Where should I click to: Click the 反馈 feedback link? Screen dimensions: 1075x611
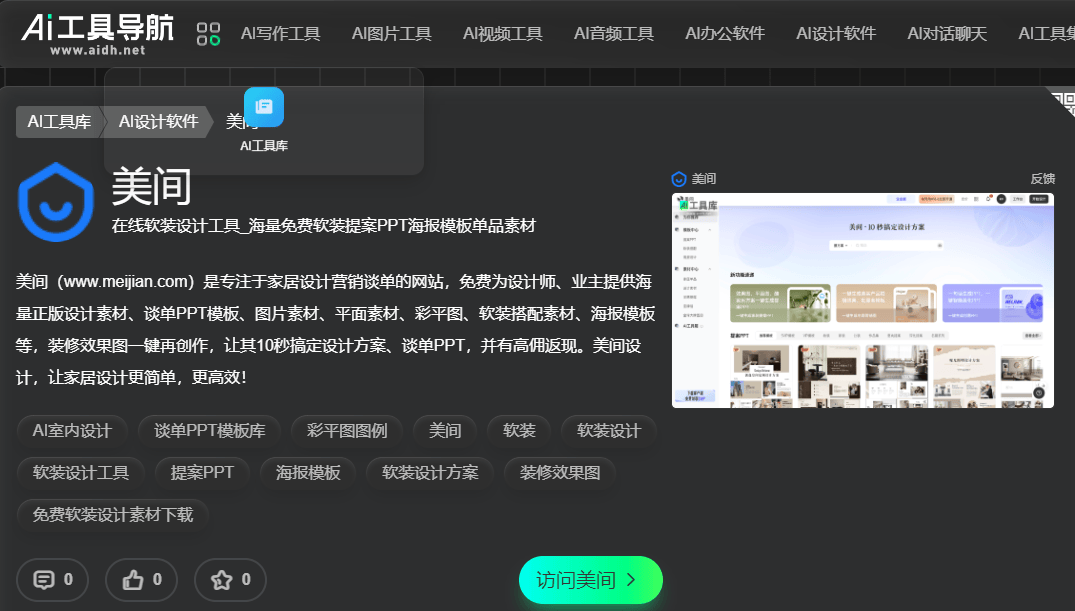click(1042, 179)
